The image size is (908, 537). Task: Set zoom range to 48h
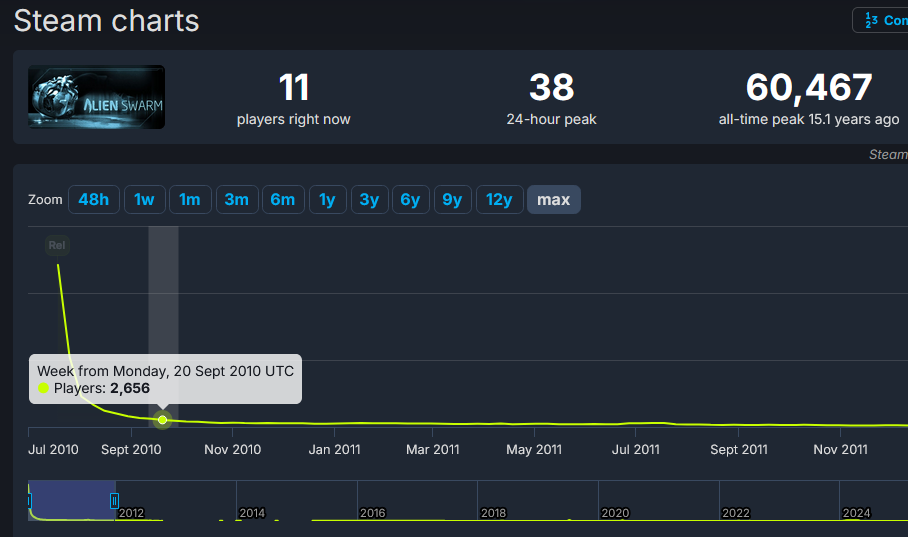[x=94, y=199]
